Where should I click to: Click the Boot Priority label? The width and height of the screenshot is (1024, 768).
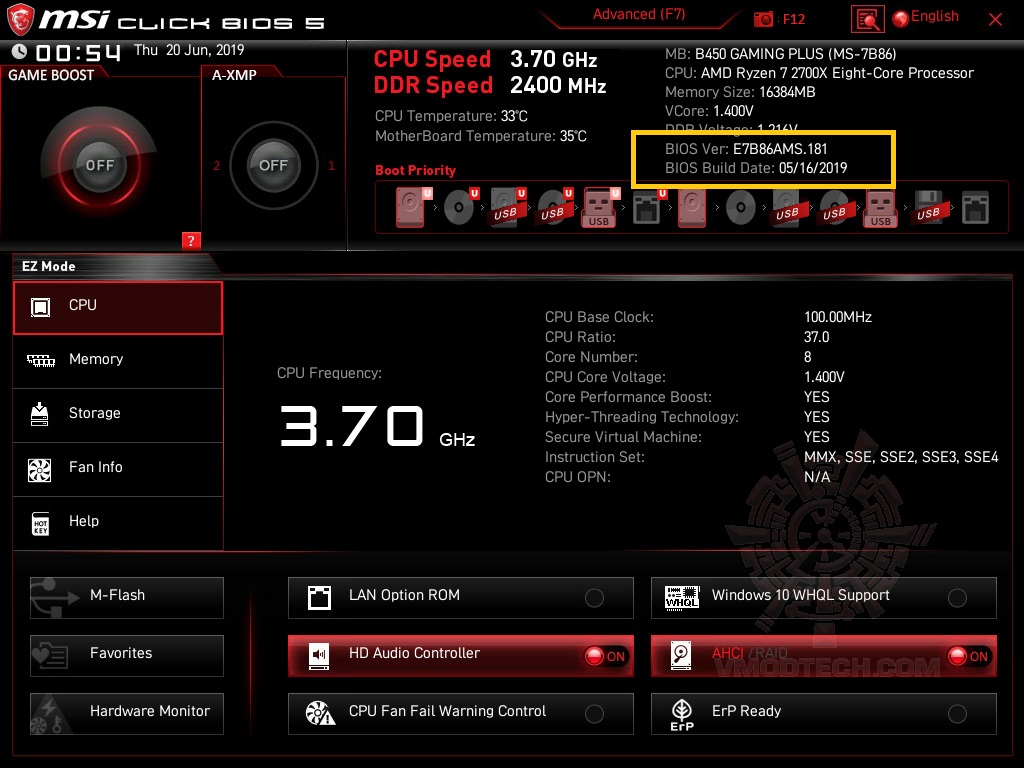tap(415, 170)
